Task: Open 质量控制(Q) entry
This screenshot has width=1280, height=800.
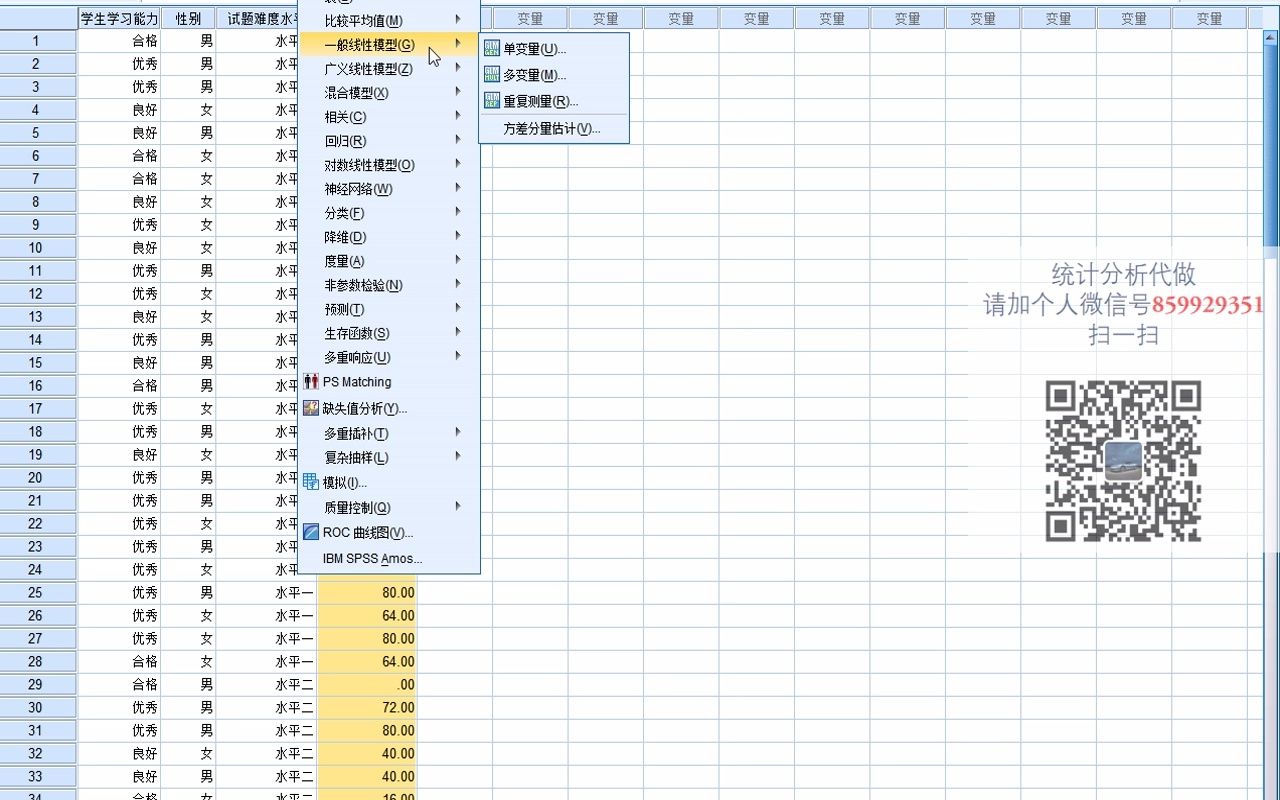Action: pyautogui.click(x=389, y=507)
